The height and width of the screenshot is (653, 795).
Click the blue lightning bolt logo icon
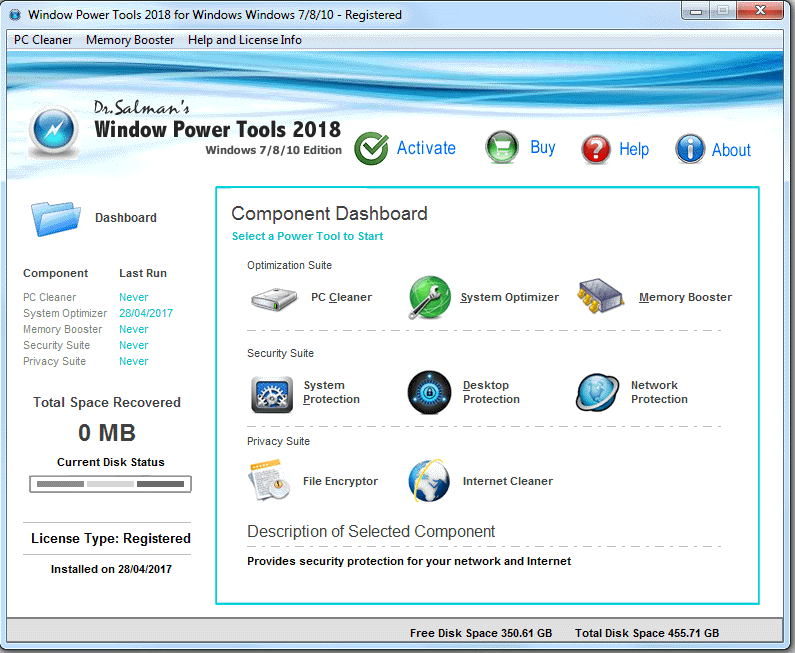pyautogui.click(x=54, y=130)
